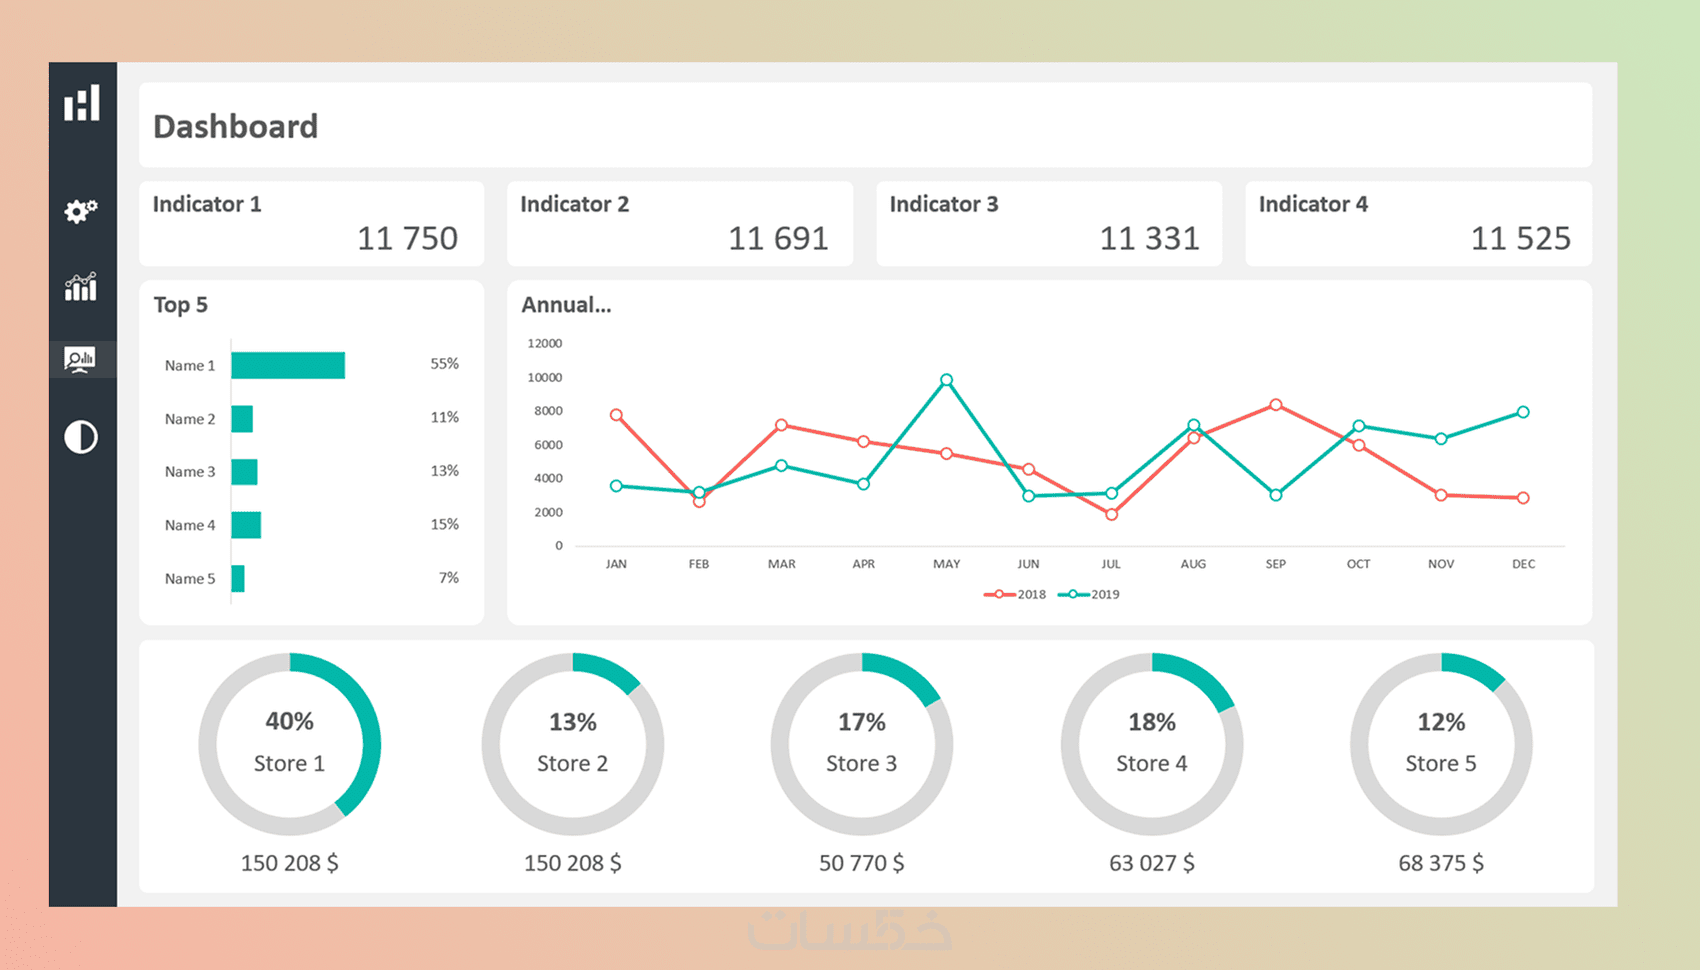This screenshot has height=970, width=1700.
Task: Click the value 11 750
Action: click(407, 238)
